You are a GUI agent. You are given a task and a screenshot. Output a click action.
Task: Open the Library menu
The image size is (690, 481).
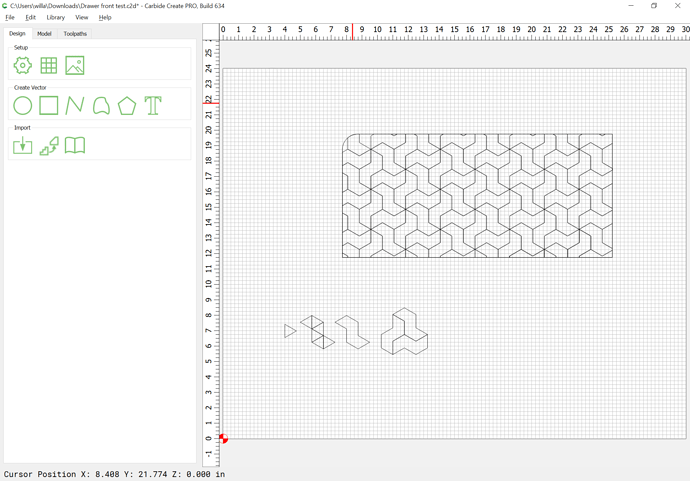pyautogui.click(x=55, y=17)
